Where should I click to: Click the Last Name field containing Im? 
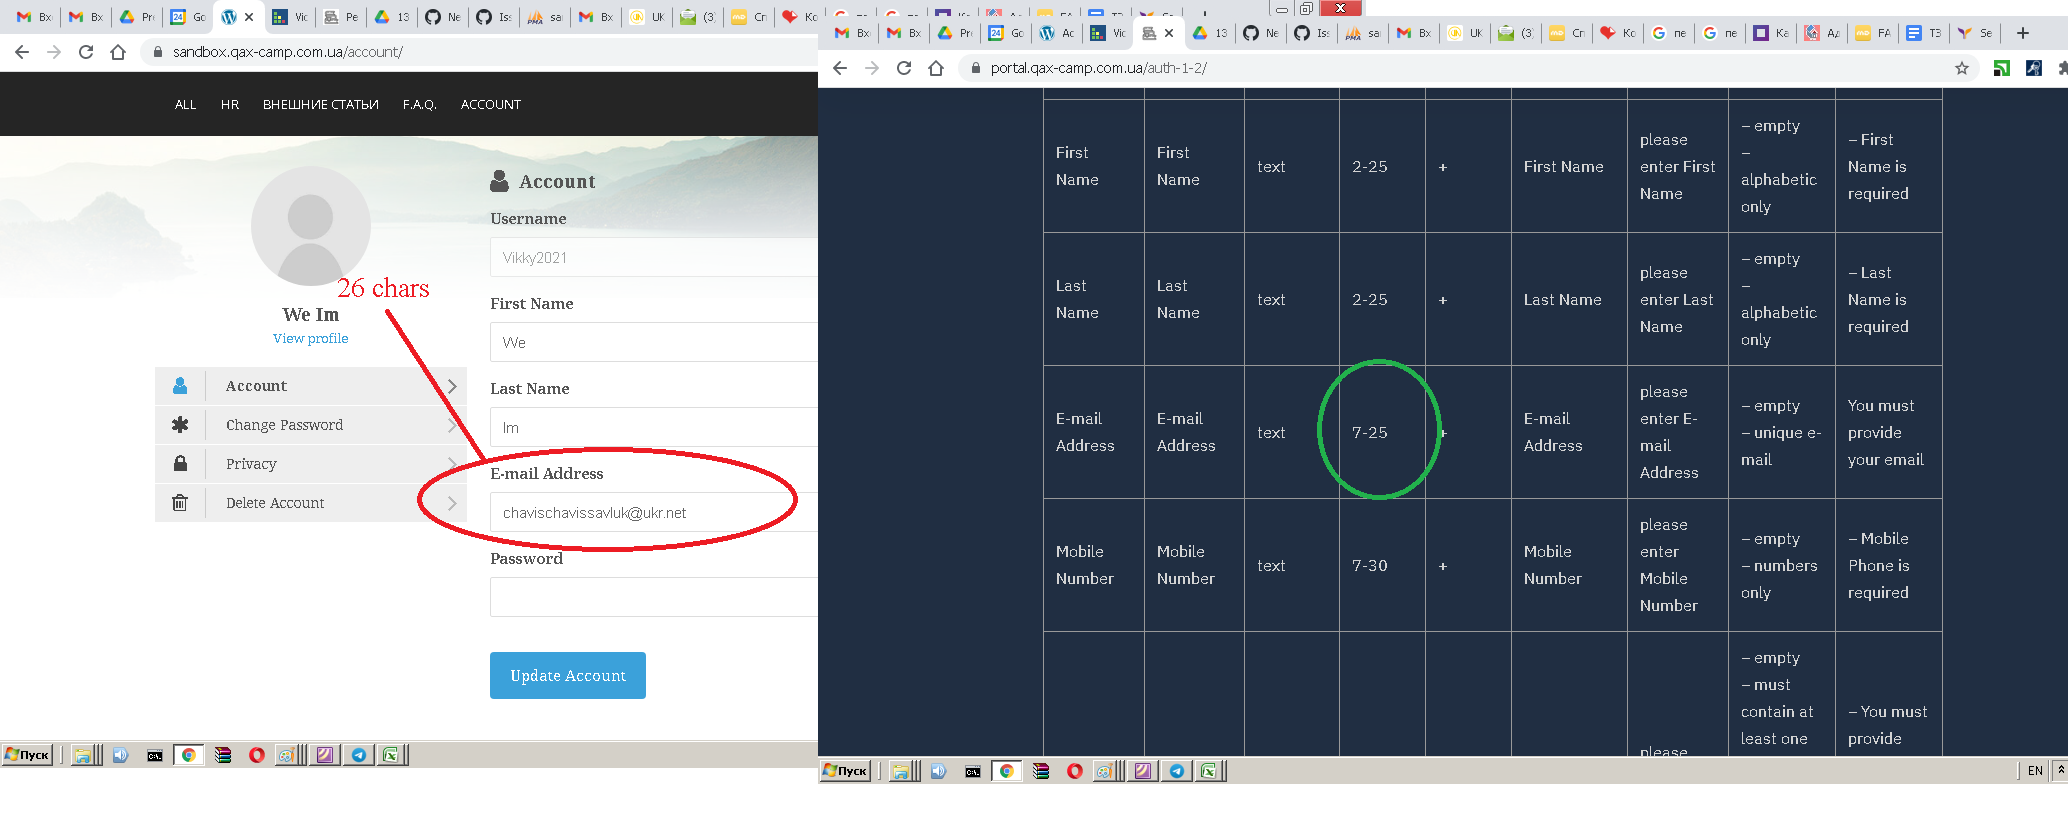click(654, 427)
